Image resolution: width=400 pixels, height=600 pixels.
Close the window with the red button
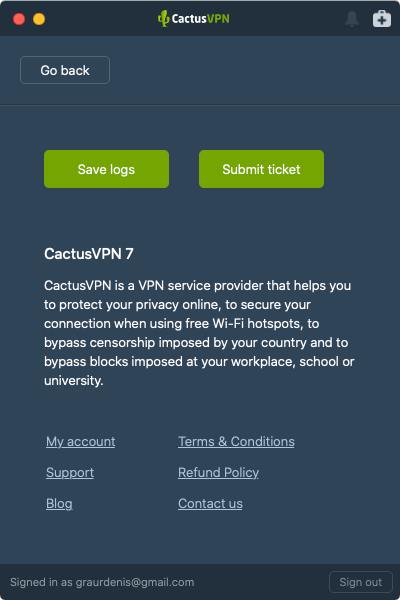coord(19,19)
